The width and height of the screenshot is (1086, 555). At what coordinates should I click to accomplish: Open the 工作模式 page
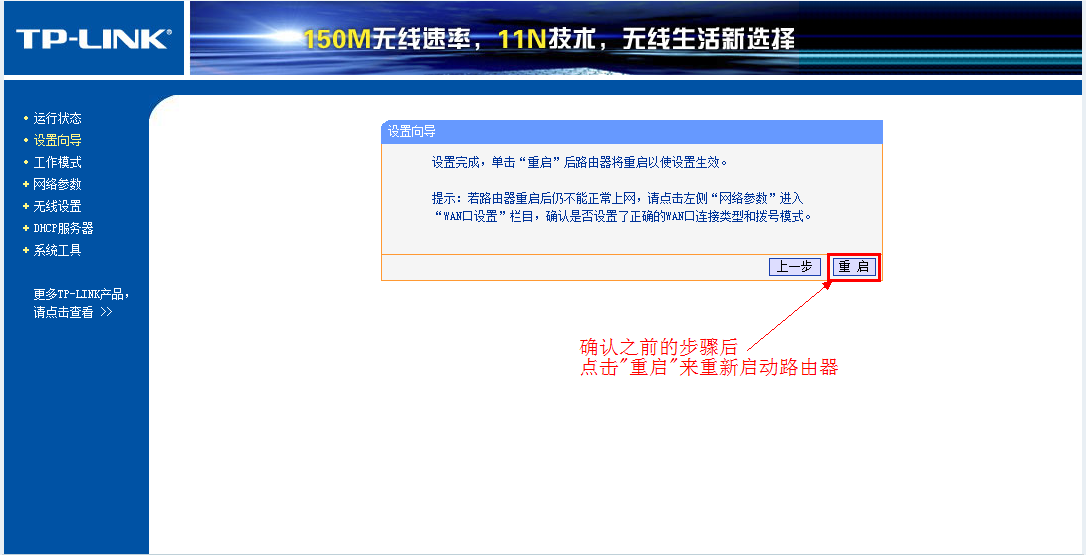(57, 163)
